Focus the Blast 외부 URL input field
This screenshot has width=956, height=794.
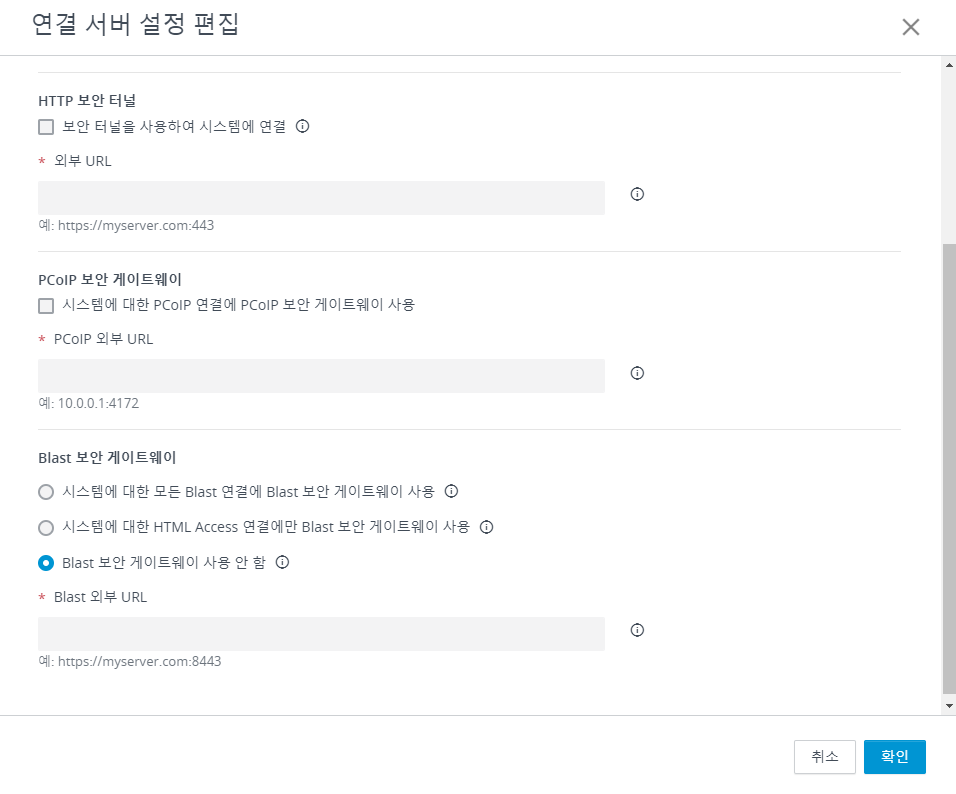(x=321, y=634)
